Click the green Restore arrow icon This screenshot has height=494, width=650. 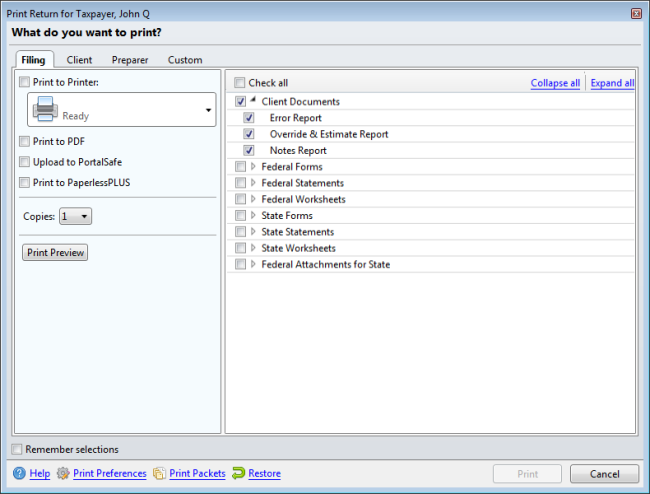(x=239, y=473)
